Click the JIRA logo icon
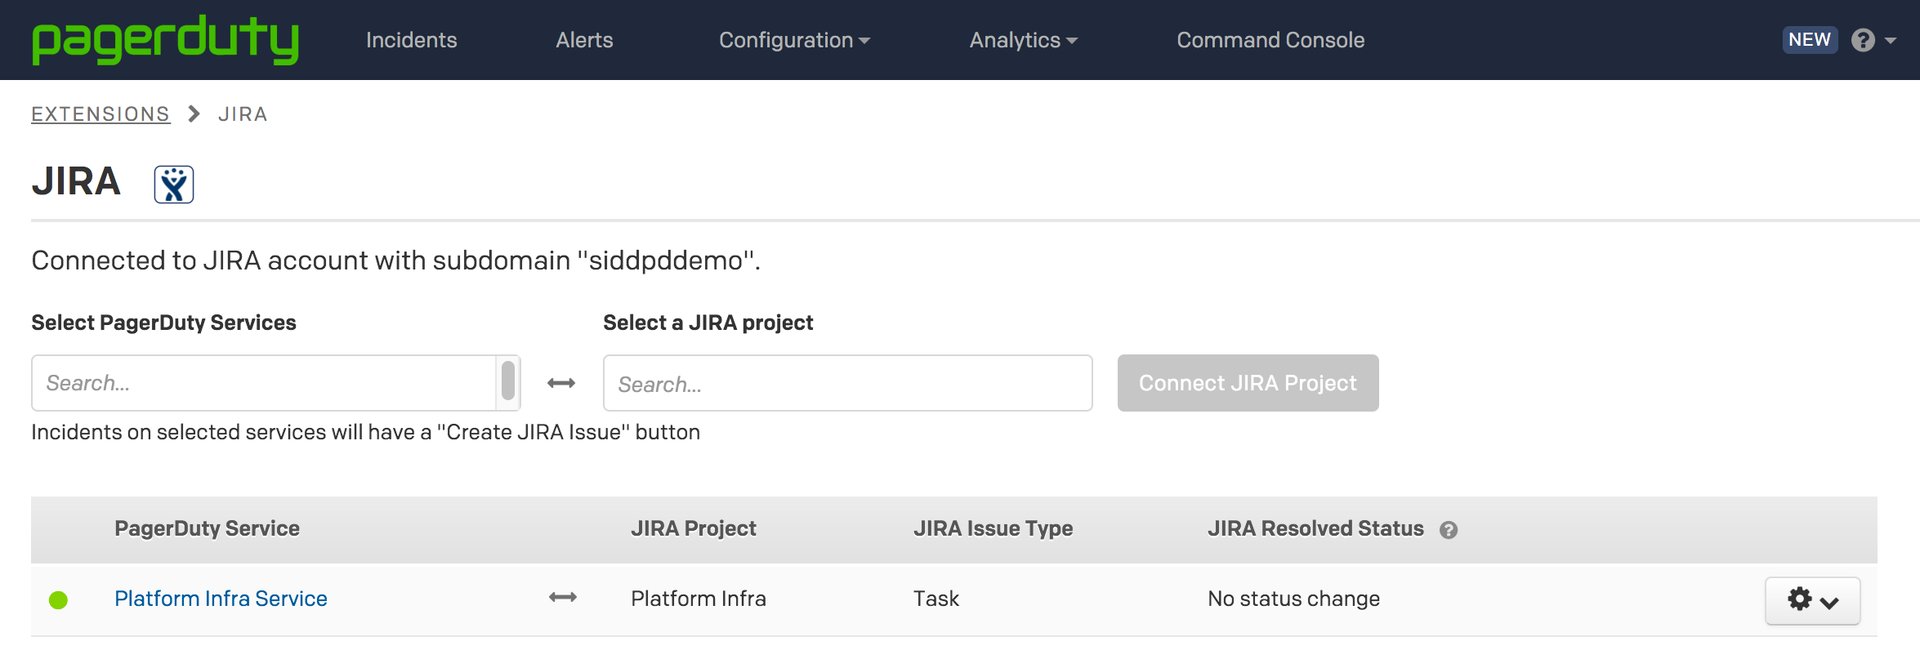1920x668 pixels. (174, 184)
